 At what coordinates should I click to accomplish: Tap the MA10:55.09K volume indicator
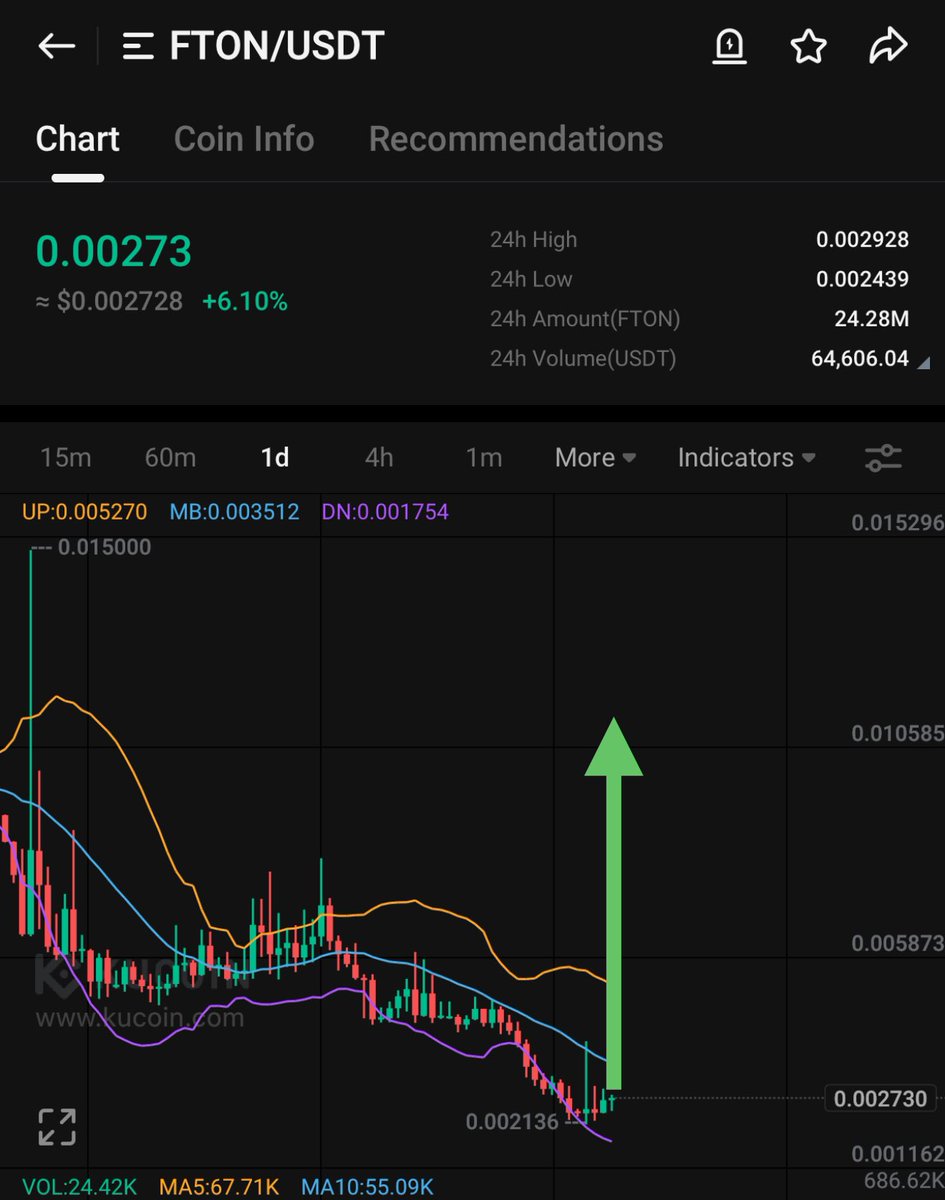coord(367,1187)
